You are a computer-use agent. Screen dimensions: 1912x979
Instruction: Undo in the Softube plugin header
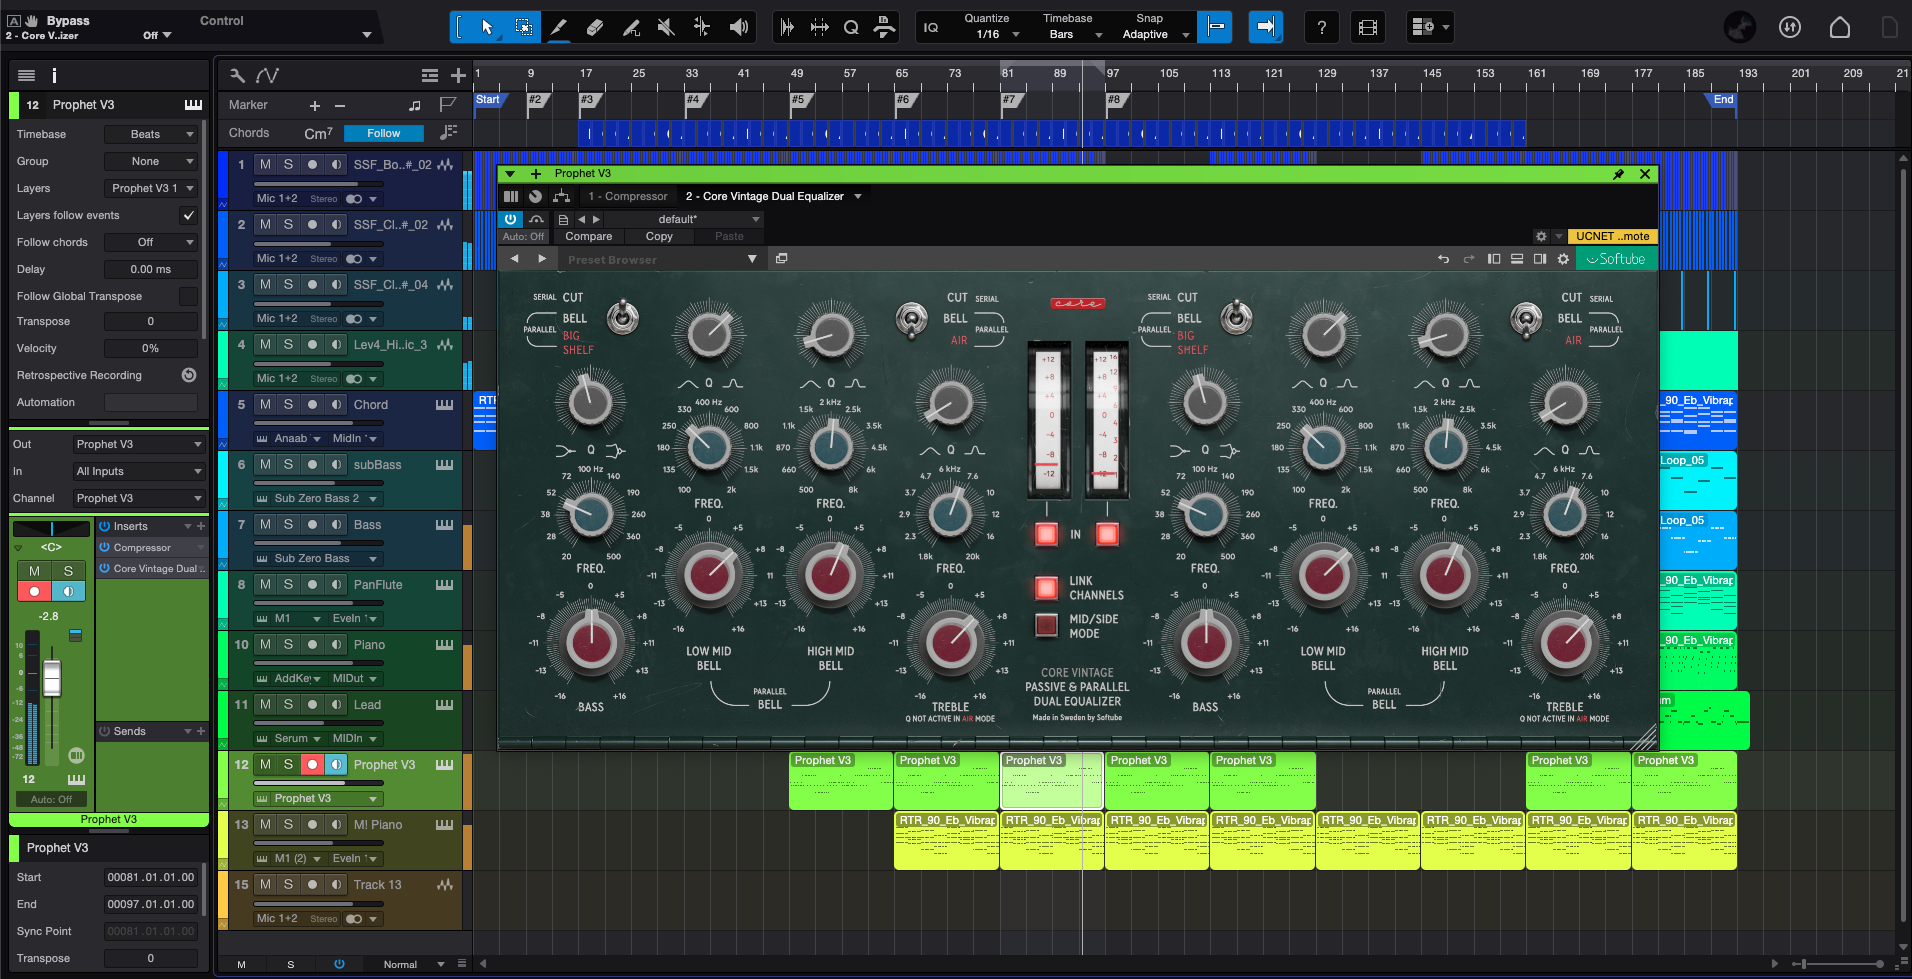coord(1443,259)
